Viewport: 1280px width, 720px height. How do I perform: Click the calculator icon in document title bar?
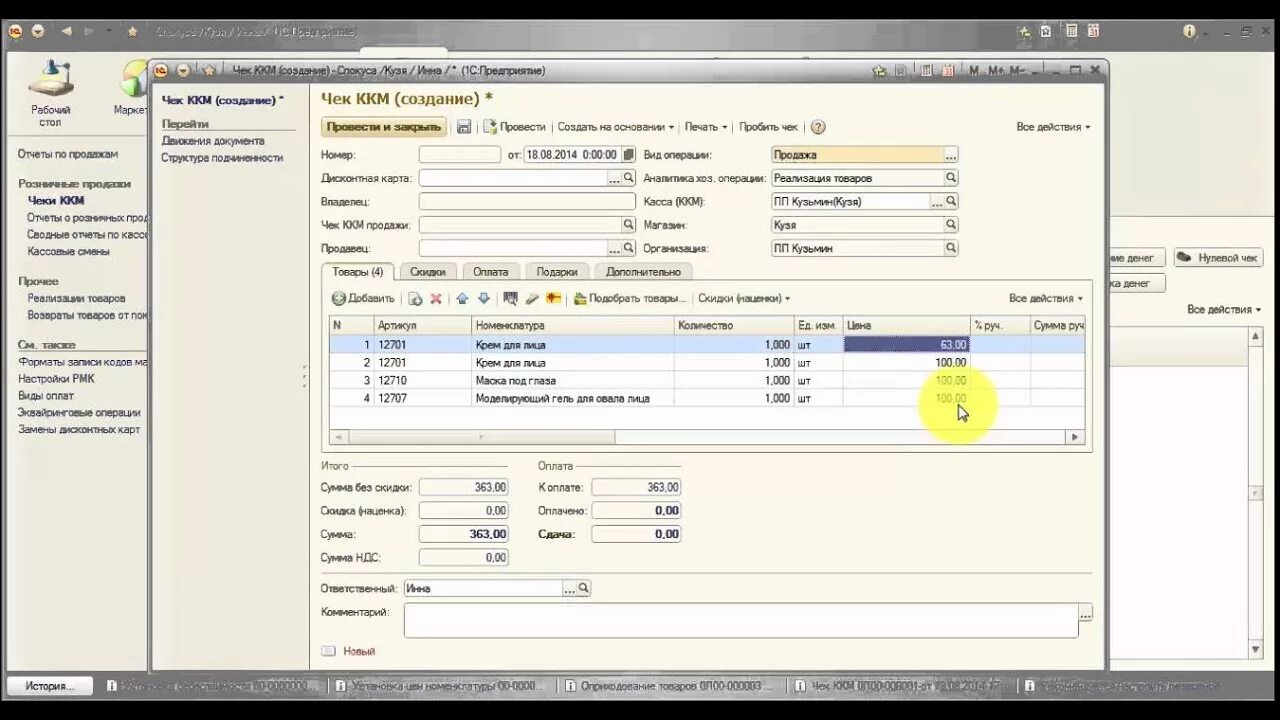tap(926, 70)
